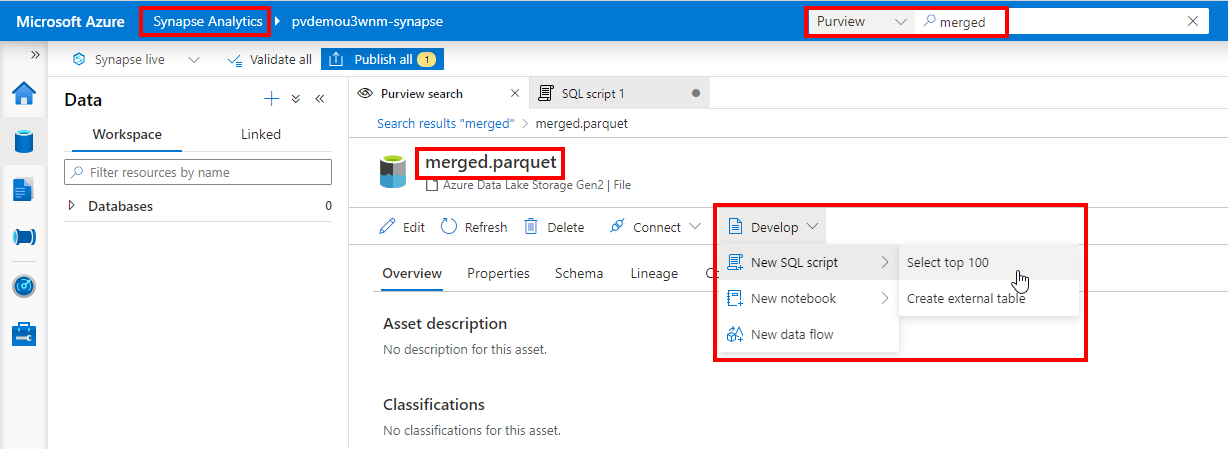Click the Classifications heading
The image size is (1228, 449).
(x=434, y=404)
